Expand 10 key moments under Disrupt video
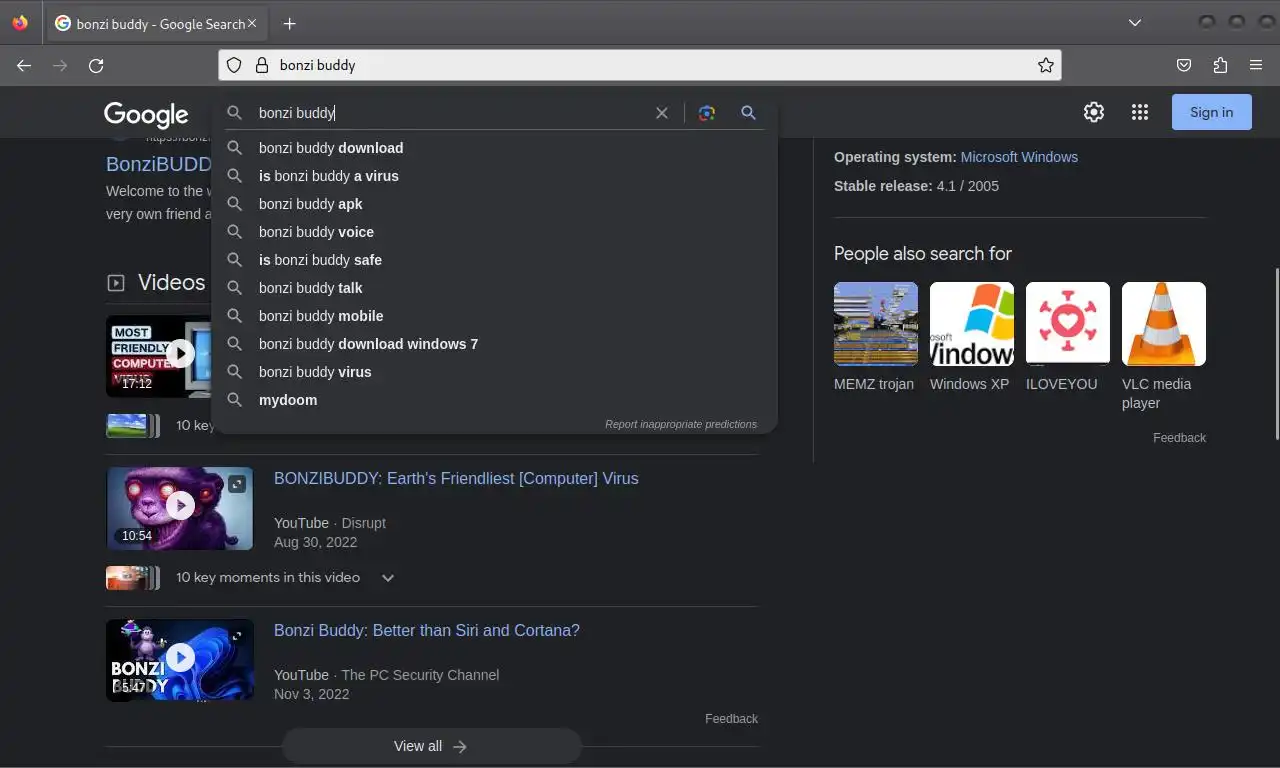 [x=388, y=578]
